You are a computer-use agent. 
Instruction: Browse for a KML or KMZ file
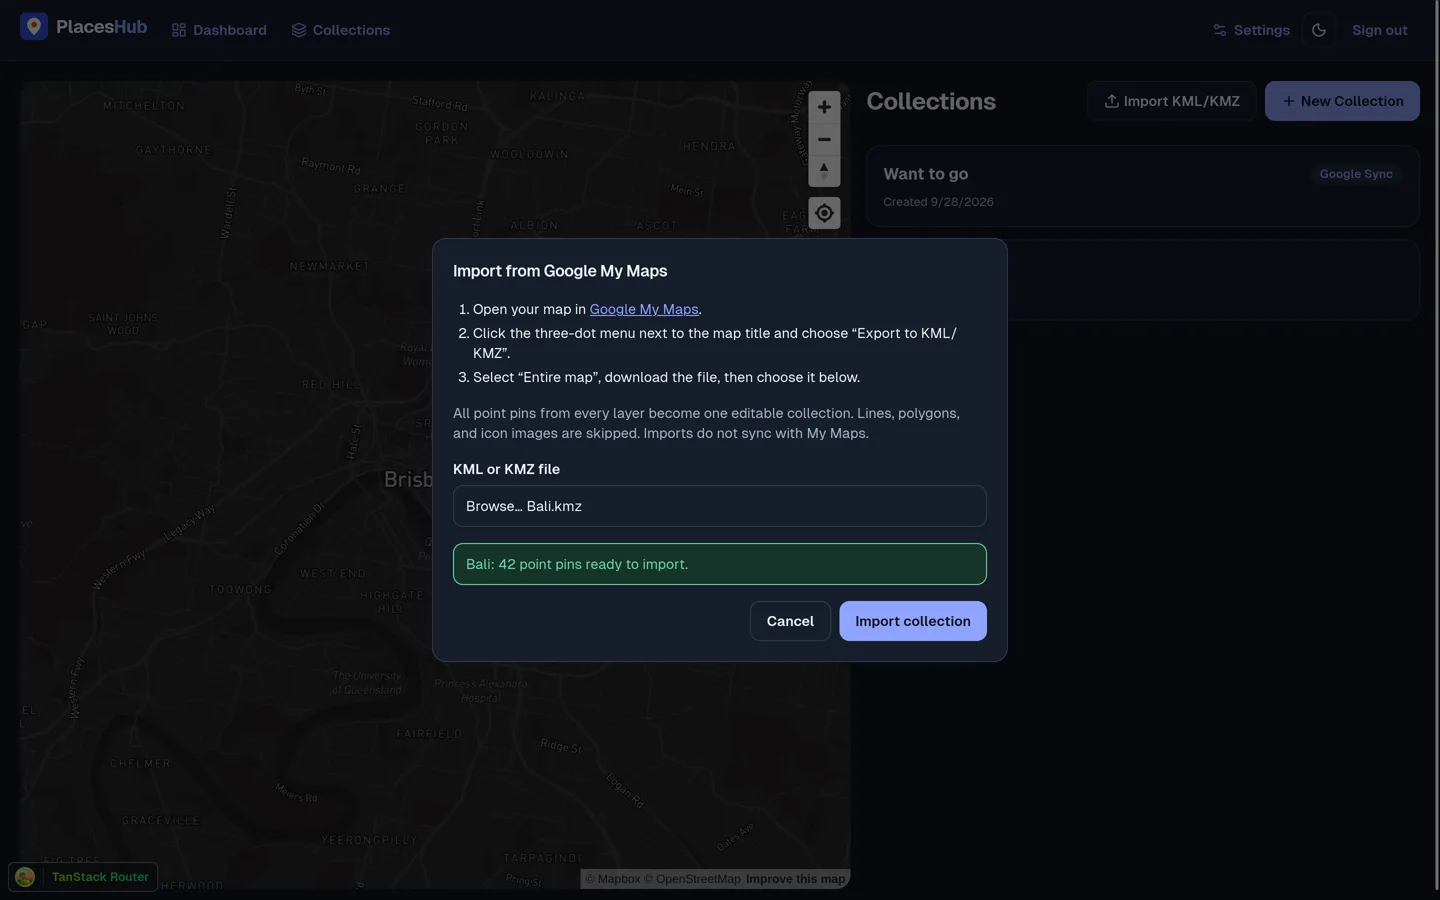[x=720, y=506]
